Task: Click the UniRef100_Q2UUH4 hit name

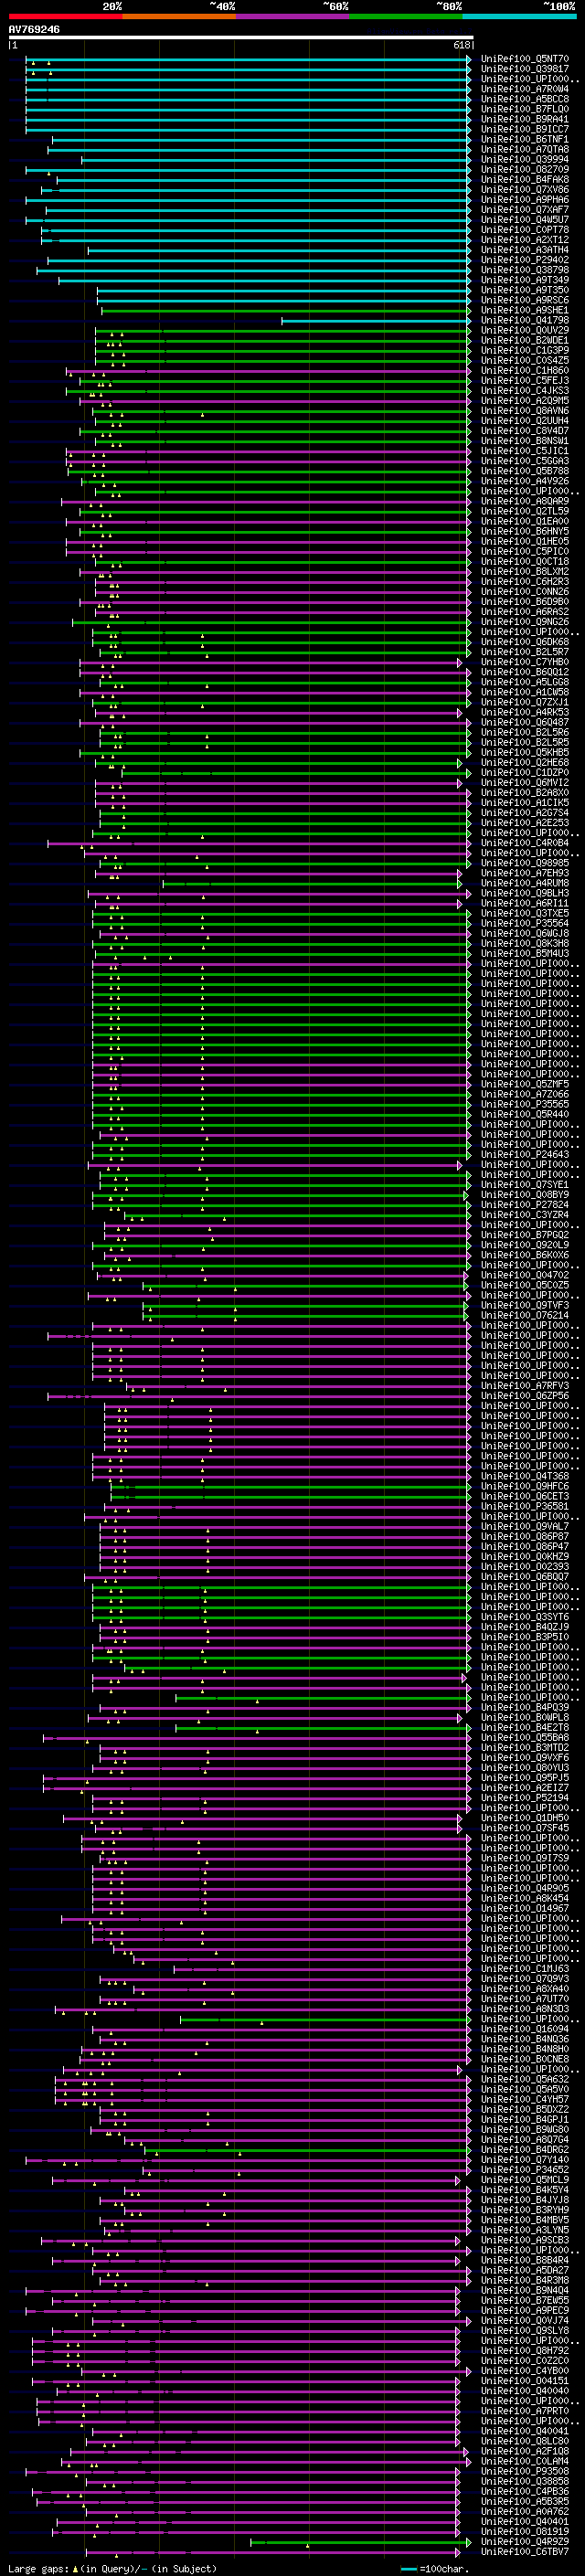Action: 525,421
